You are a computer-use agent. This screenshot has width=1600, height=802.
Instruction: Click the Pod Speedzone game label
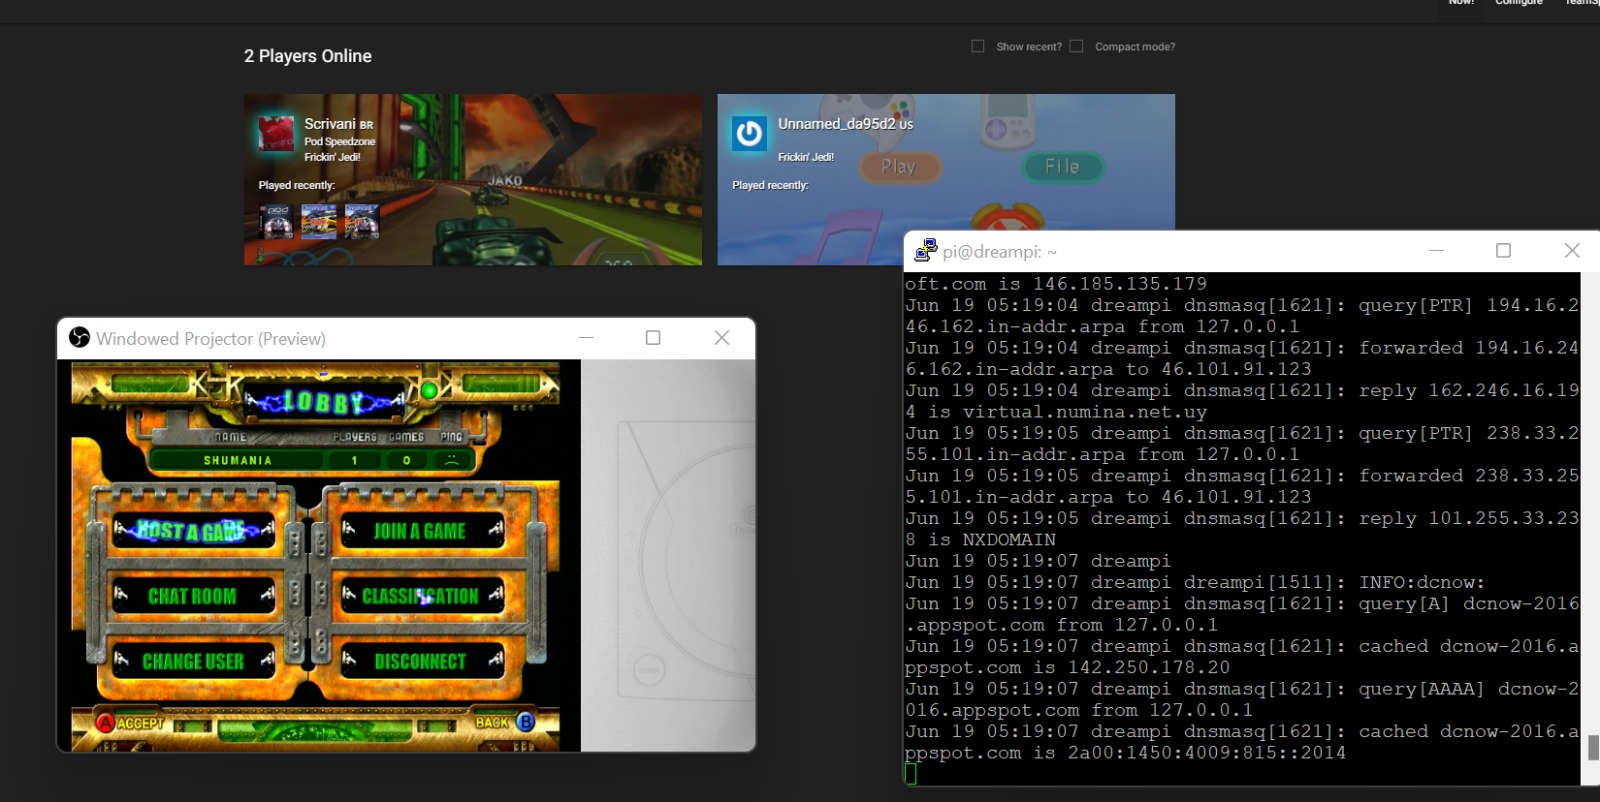click(x=340, y=142)
